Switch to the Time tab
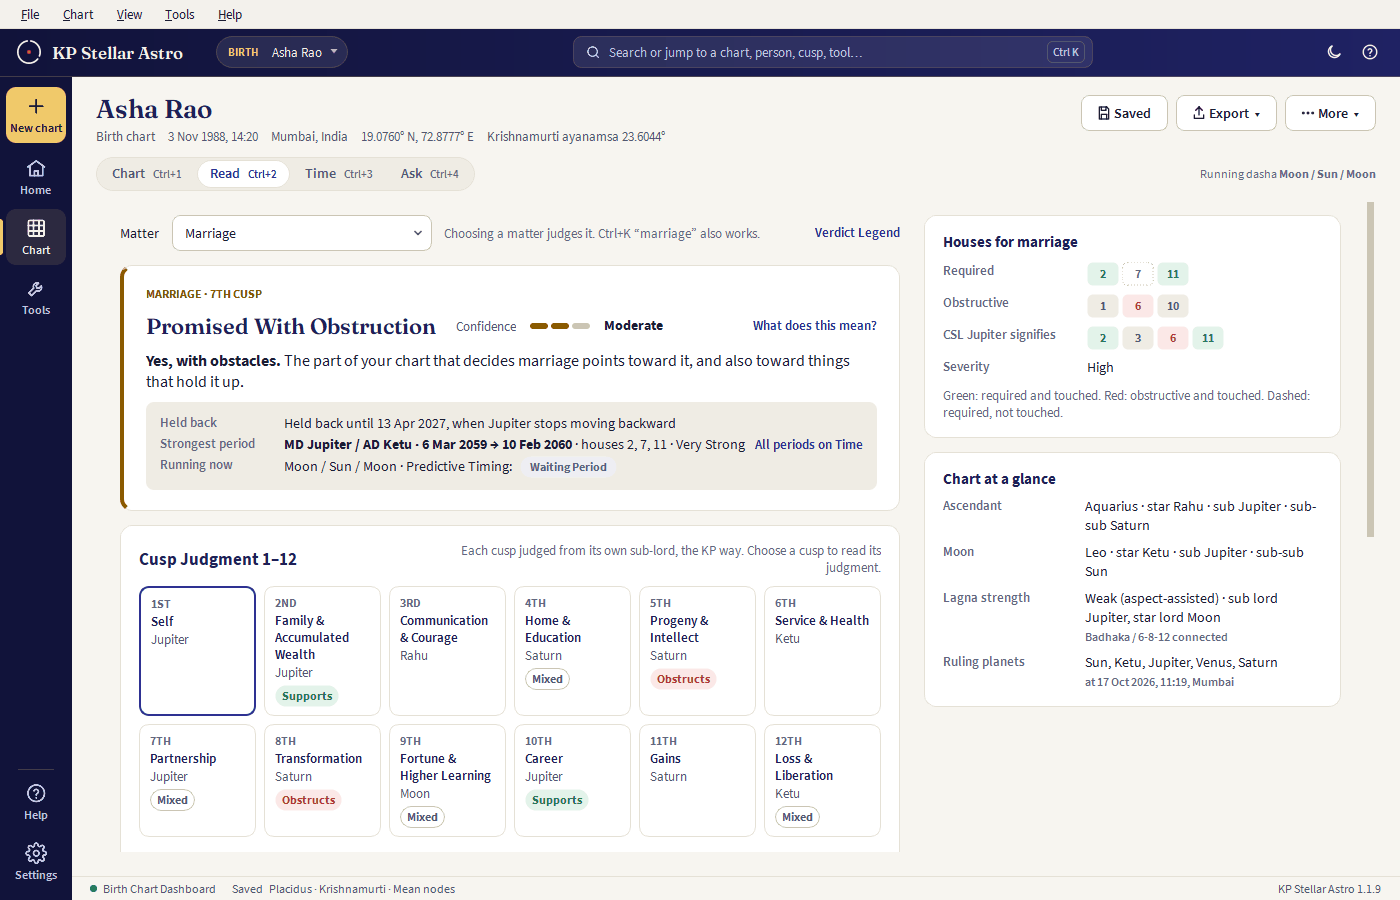This screenshot has height=900, width=1400. (x=339, y=174)
